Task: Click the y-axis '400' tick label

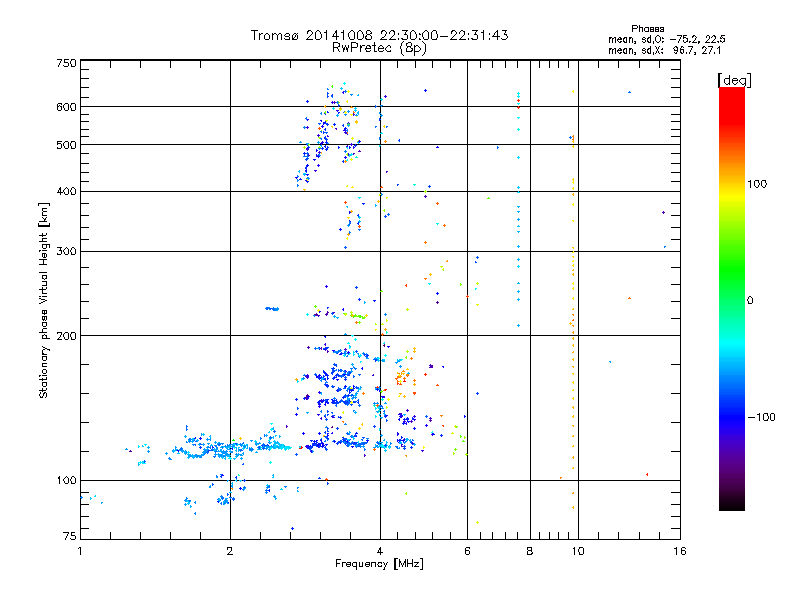Action: click(x=66, y=192)
